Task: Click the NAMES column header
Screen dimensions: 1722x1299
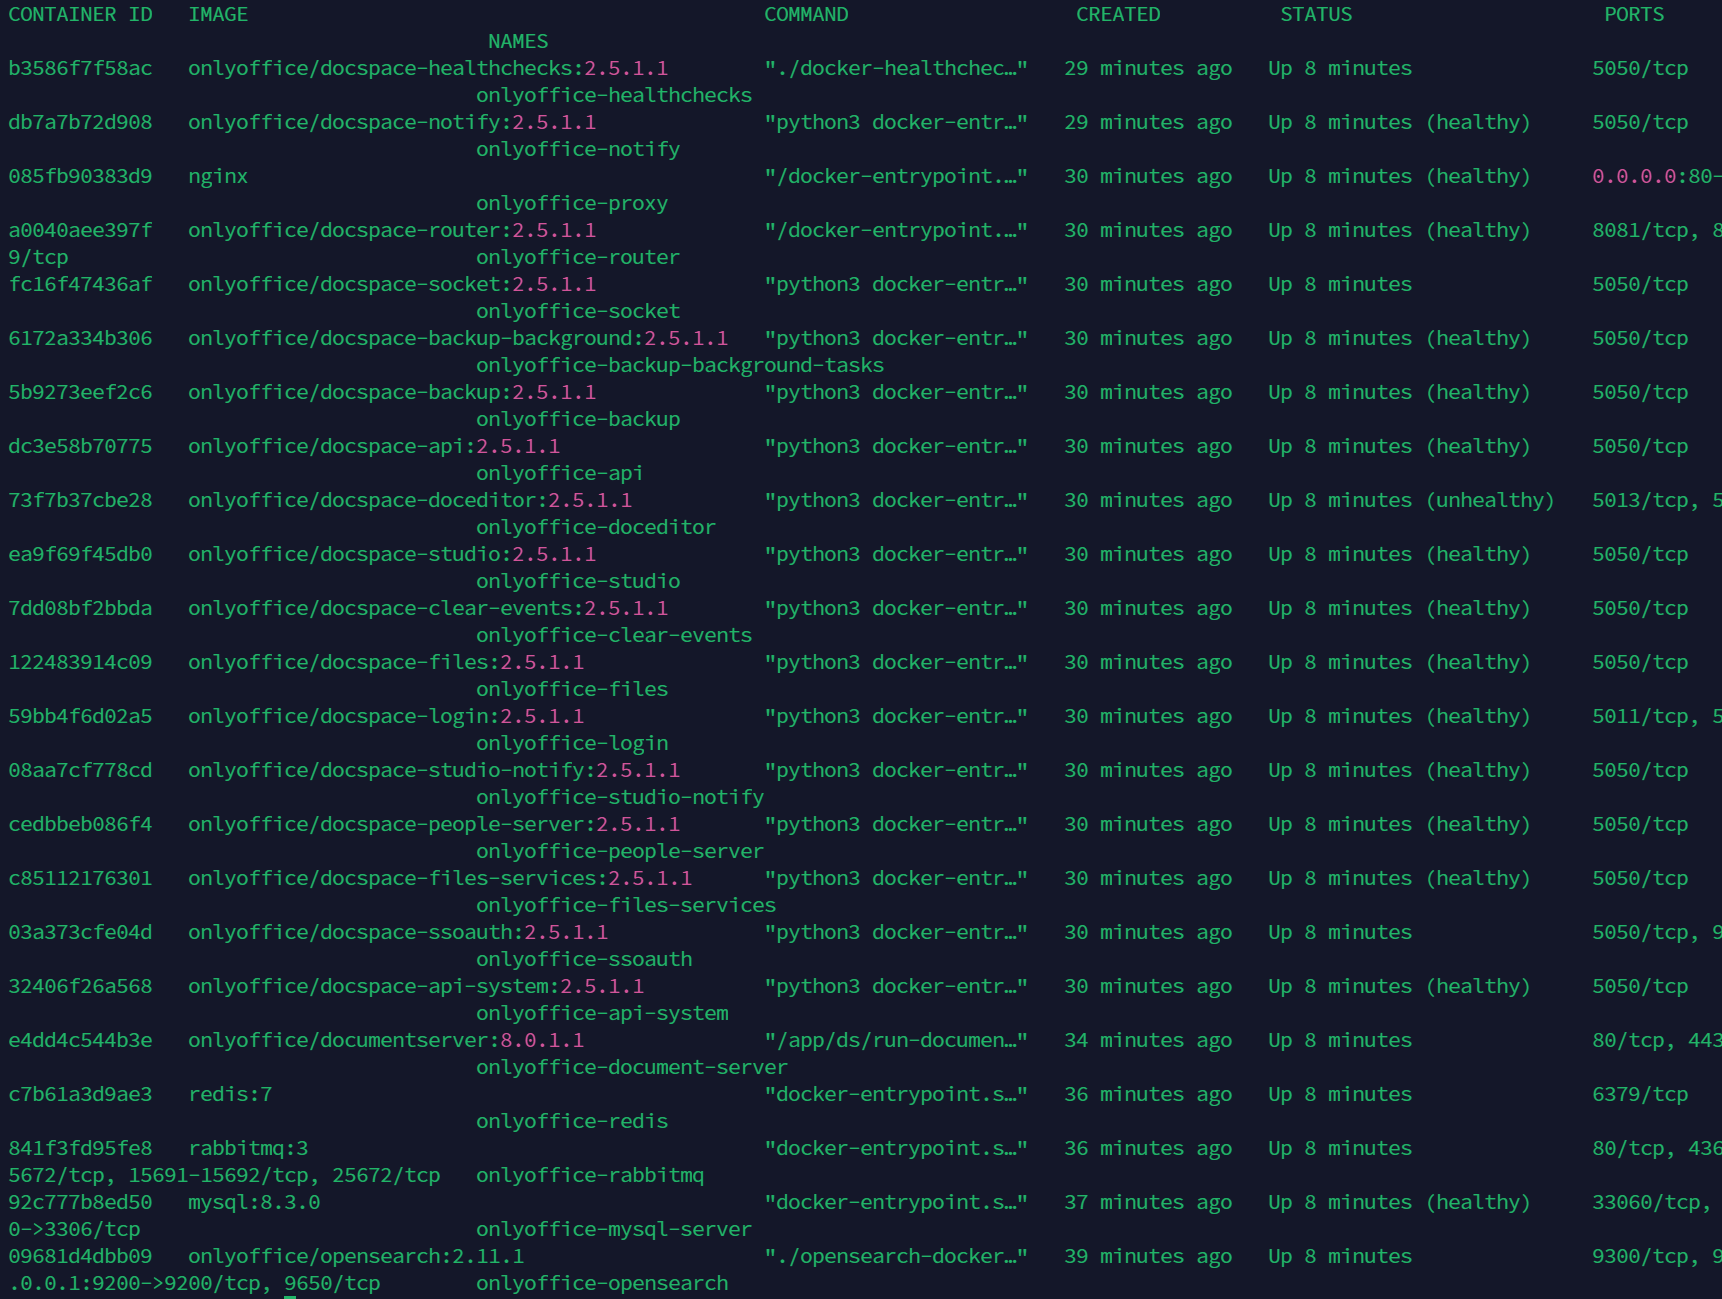Action: pyautogui.click(x=518, y=41)
